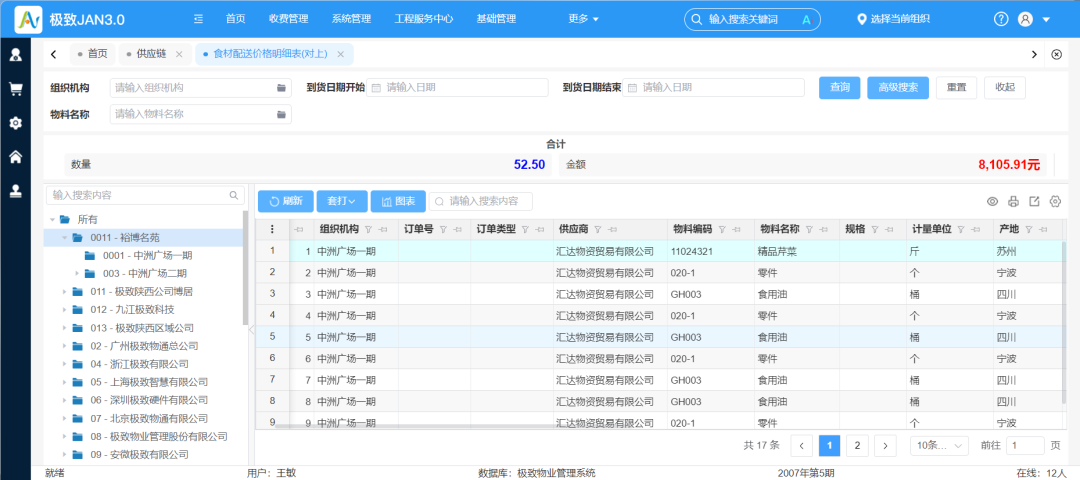Open user account dropdown arrow
Image resolution: width=1080 pixels, height=480 pixels.
pyautogui.click(x=1046, y=19)
